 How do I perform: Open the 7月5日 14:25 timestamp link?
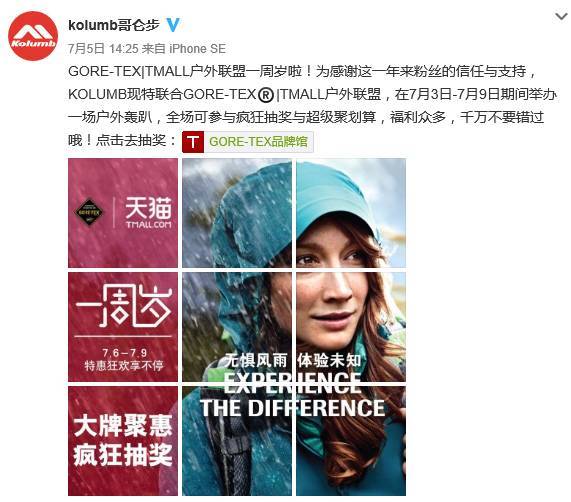[x=103, y=49]
